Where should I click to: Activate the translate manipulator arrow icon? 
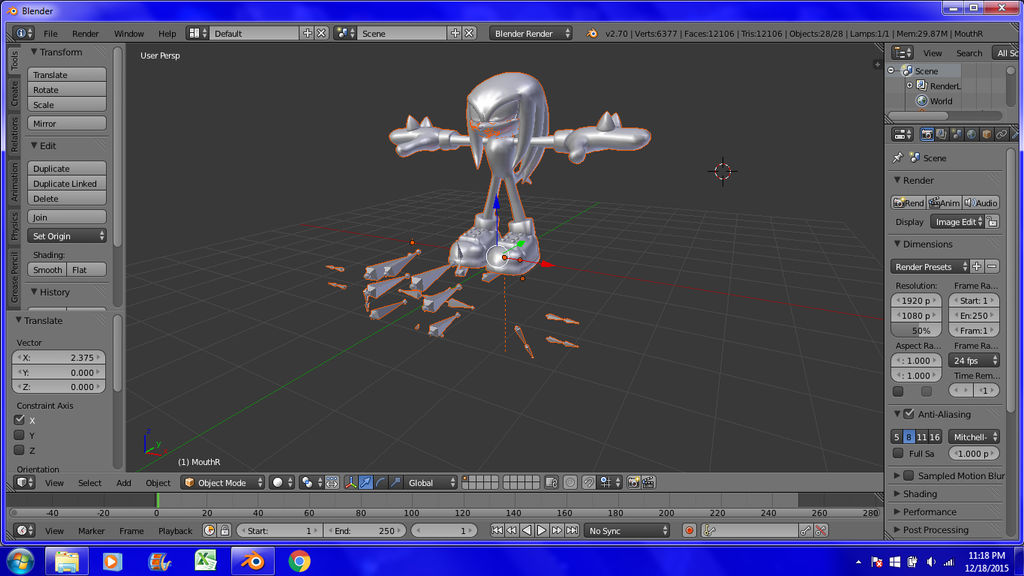(x=365, y=482)
